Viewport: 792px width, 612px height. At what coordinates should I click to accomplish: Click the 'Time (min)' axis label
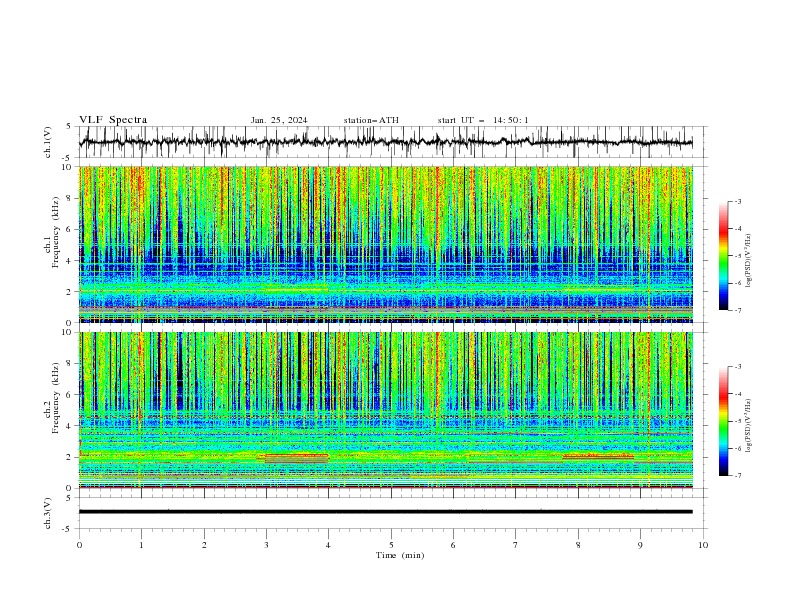tap(400, 555)
